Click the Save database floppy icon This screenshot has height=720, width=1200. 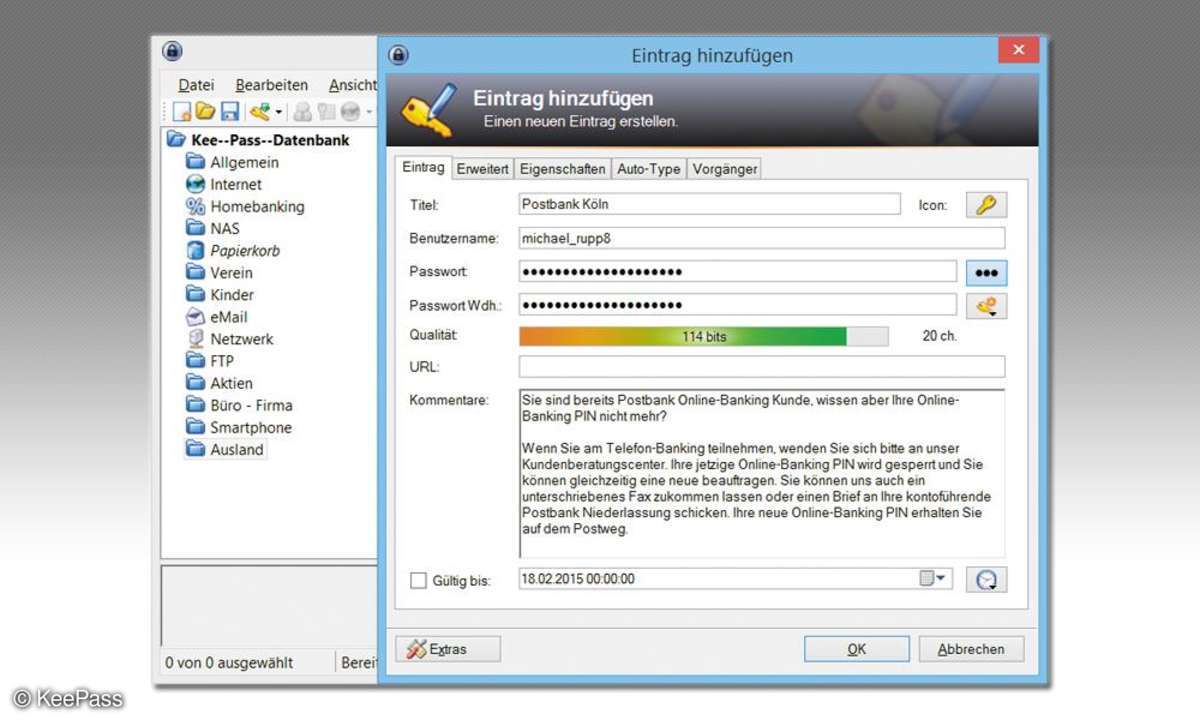tap(229, 112)
